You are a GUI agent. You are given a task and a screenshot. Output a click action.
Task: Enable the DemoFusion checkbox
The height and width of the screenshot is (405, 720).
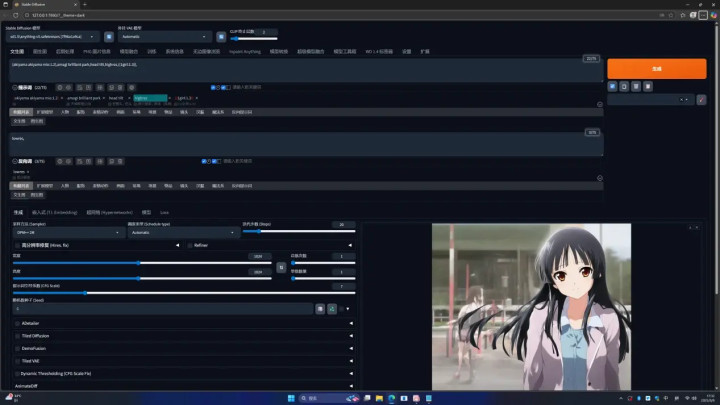coord(17,349)
